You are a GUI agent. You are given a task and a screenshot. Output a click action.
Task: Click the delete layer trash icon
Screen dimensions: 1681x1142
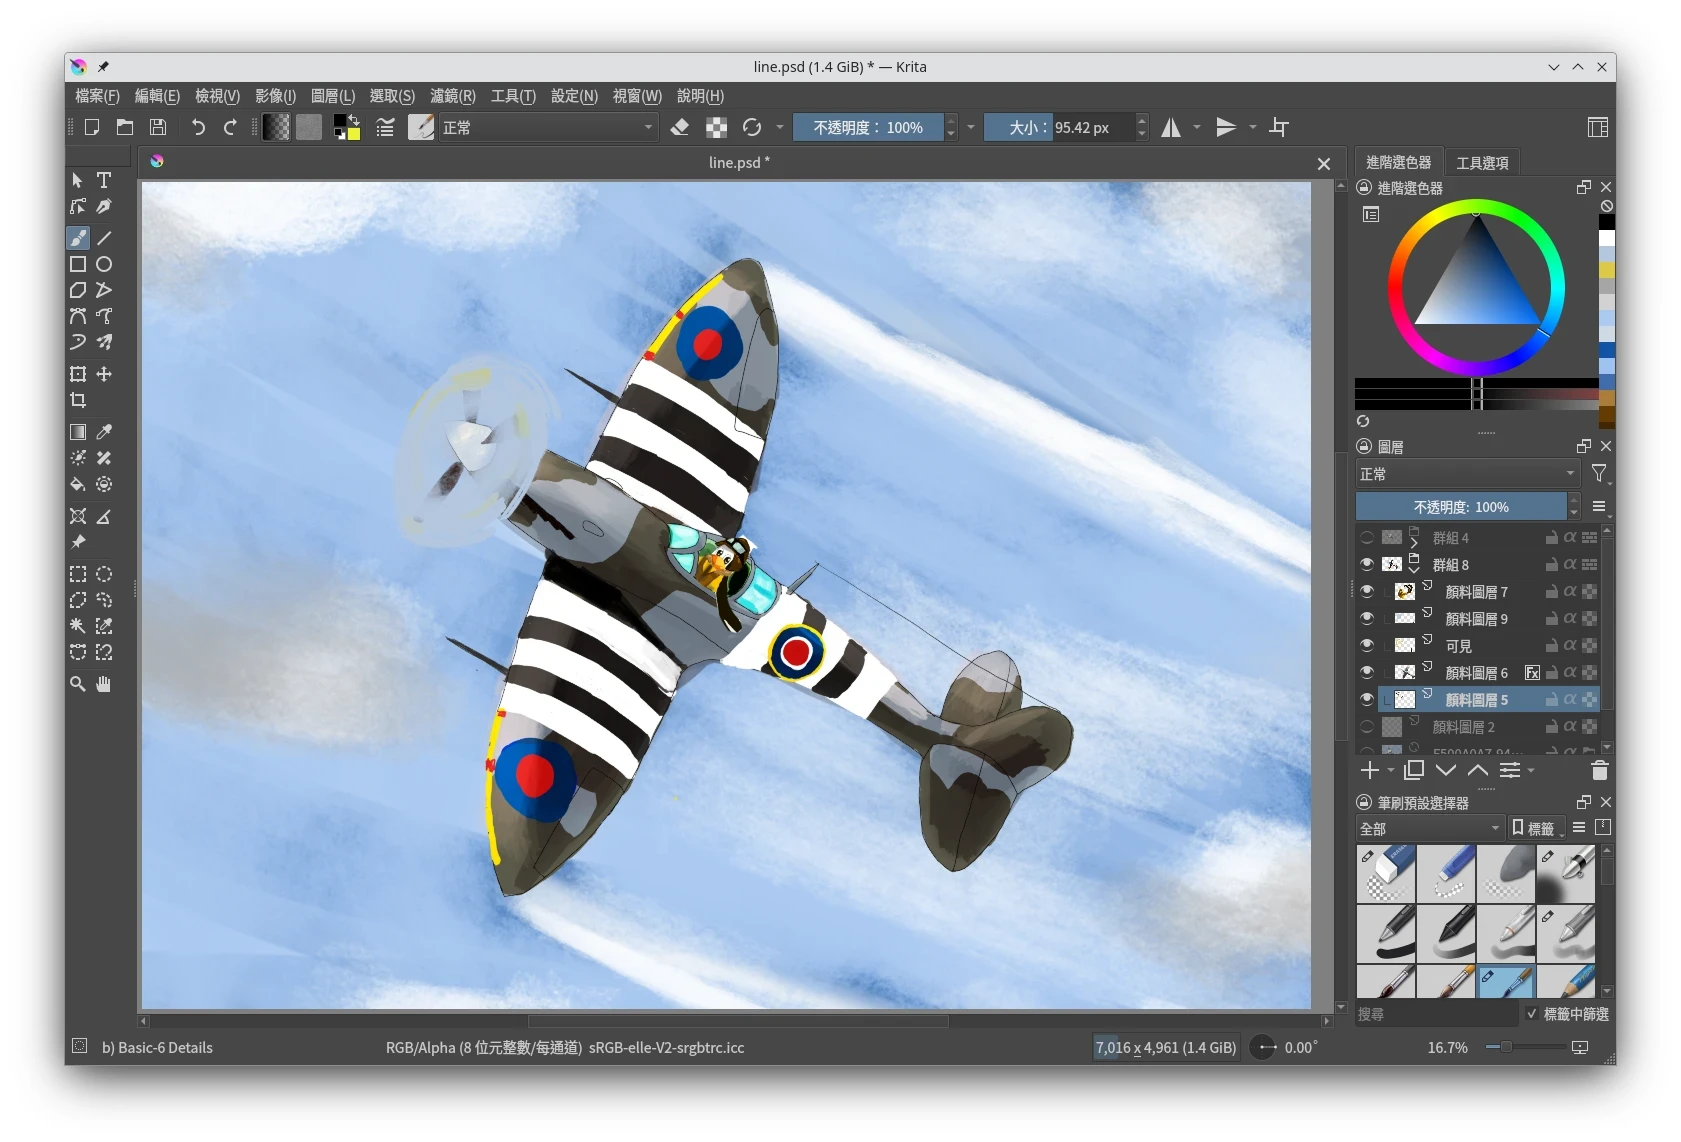[x=1598, y=771]
